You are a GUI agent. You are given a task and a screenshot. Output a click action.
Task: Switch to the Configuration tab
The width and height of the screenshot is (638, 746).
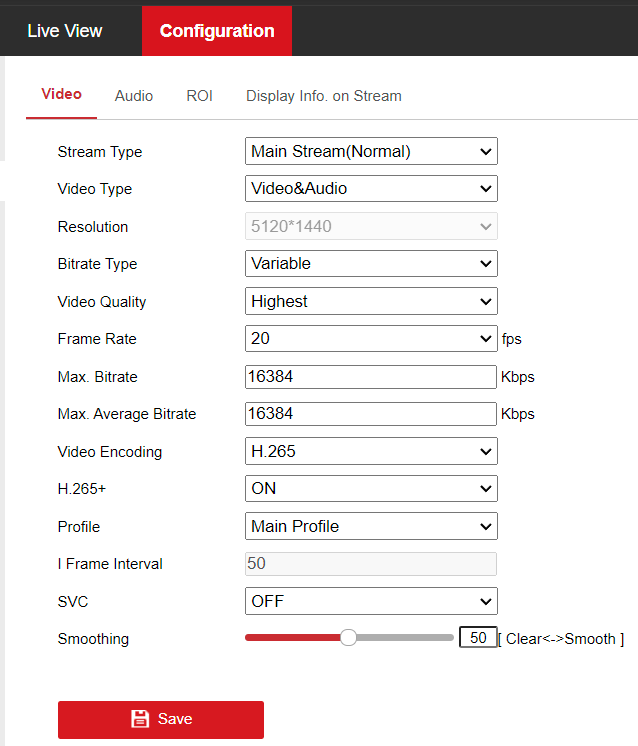click(217, 31)
